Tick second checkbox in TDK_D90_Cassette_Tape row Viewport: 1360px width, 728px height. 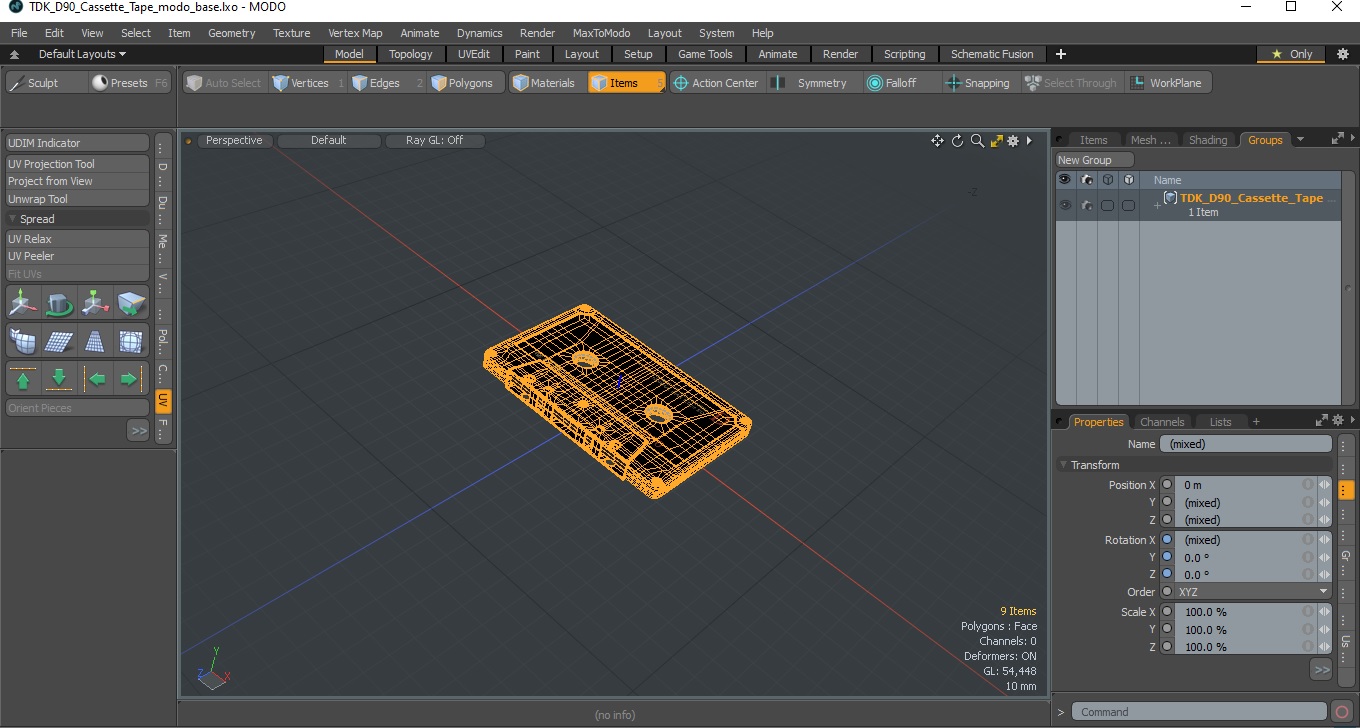click(x=1128, y=205)
